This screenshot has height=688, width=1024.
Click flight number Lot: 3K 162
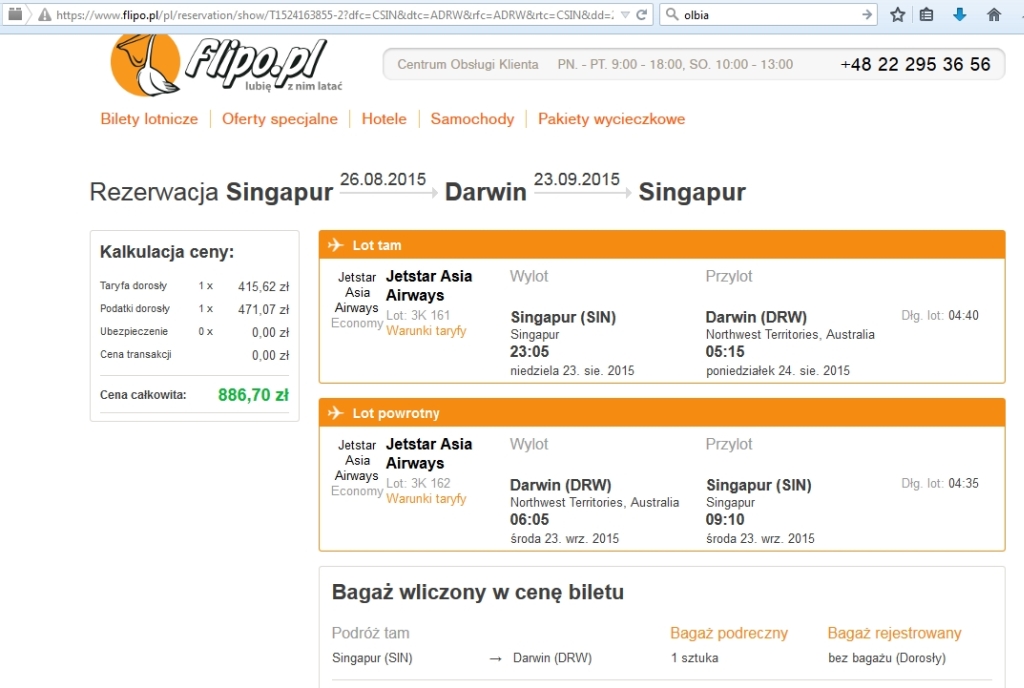click(418, 483)
